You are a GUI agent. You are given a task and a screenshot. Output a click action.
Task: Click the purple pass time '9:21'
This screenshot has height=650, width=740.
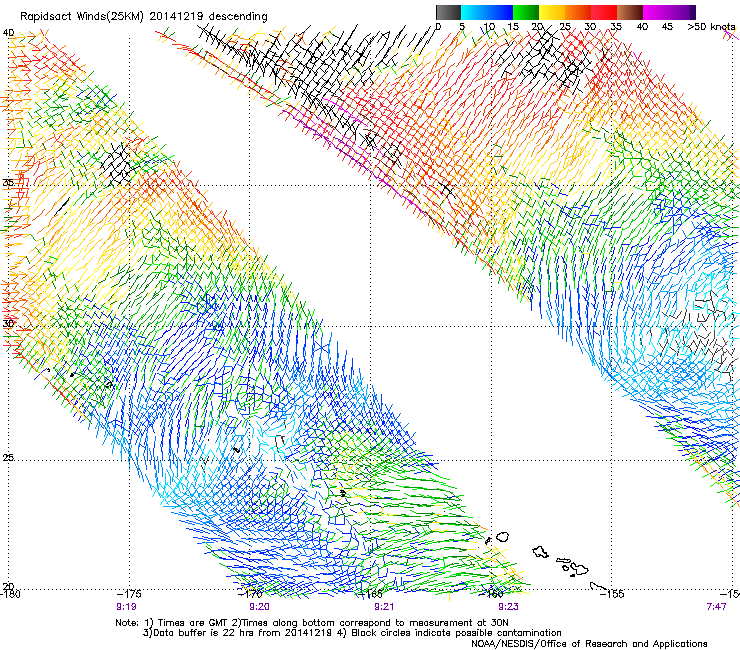384,607
